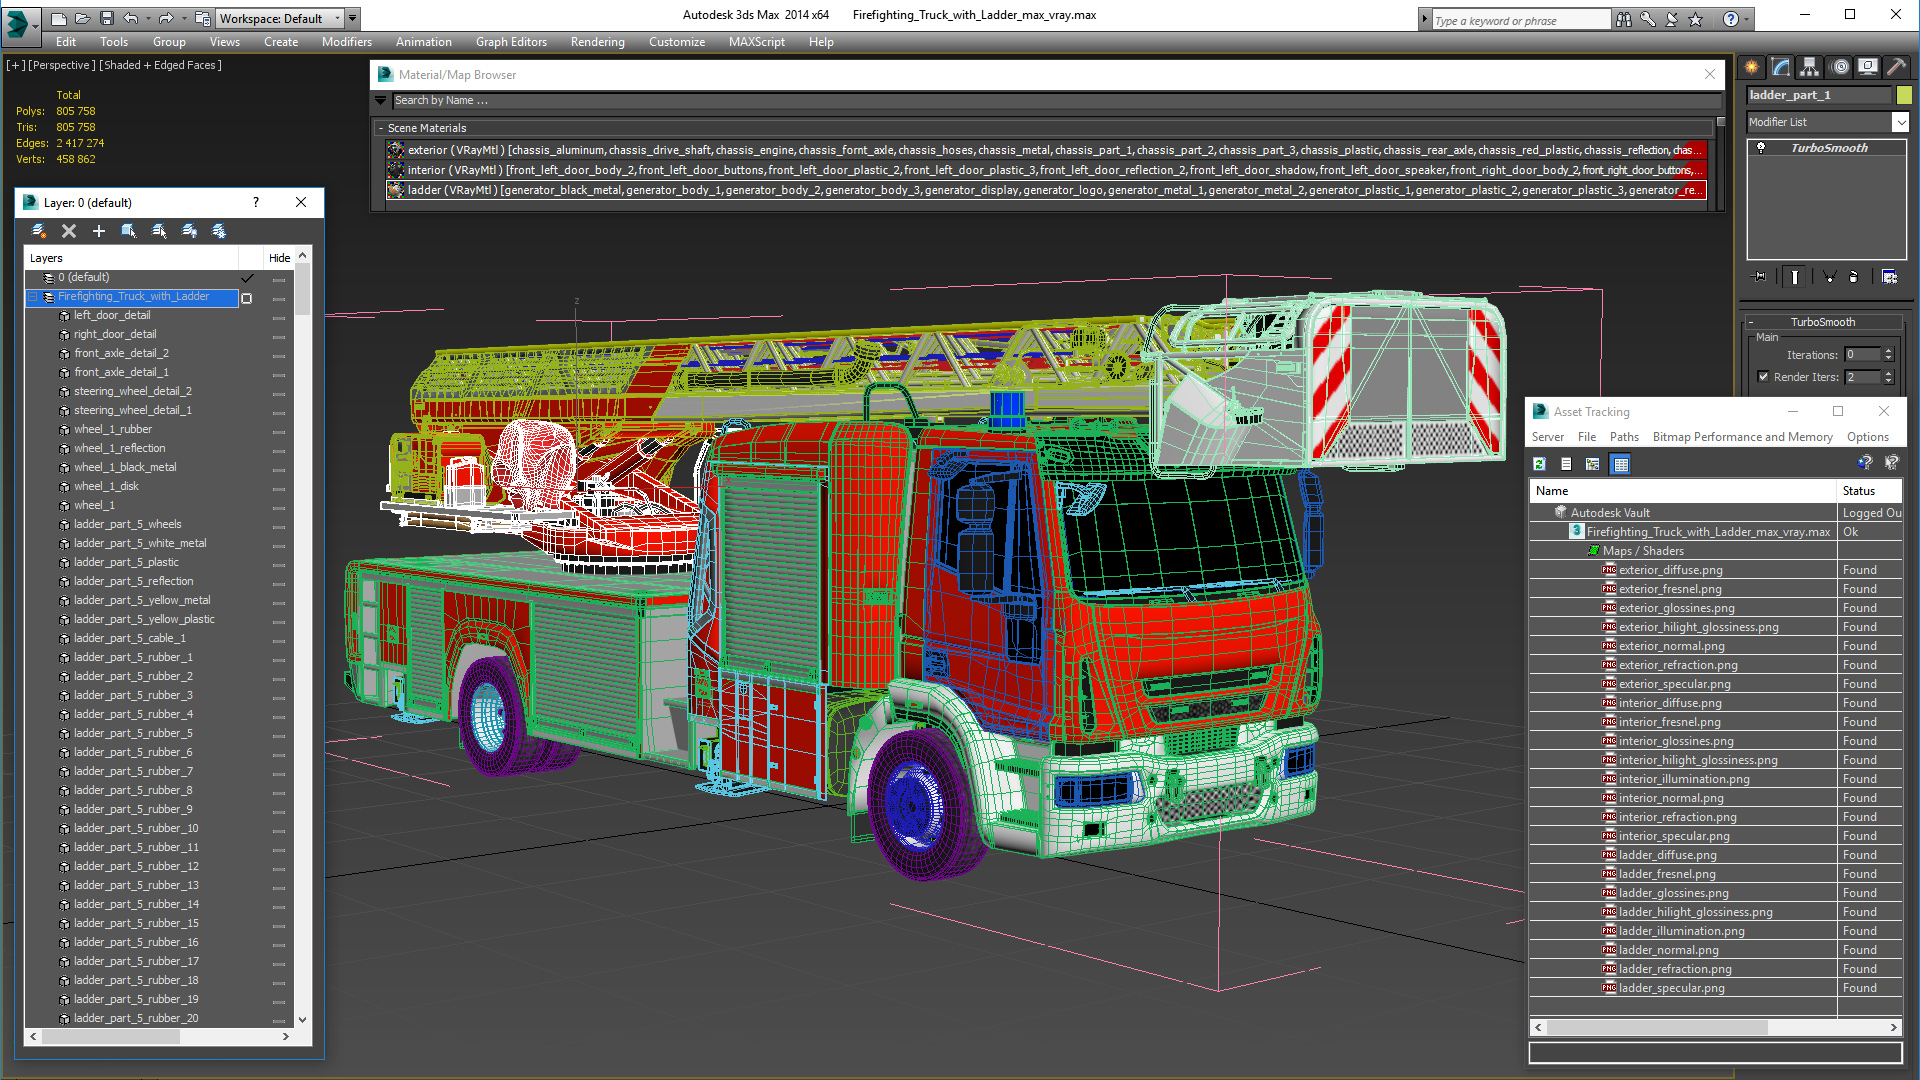The image size is (1920, 1080).
Task: Click the Set Project Folder icon
Action: click(203, 18)
